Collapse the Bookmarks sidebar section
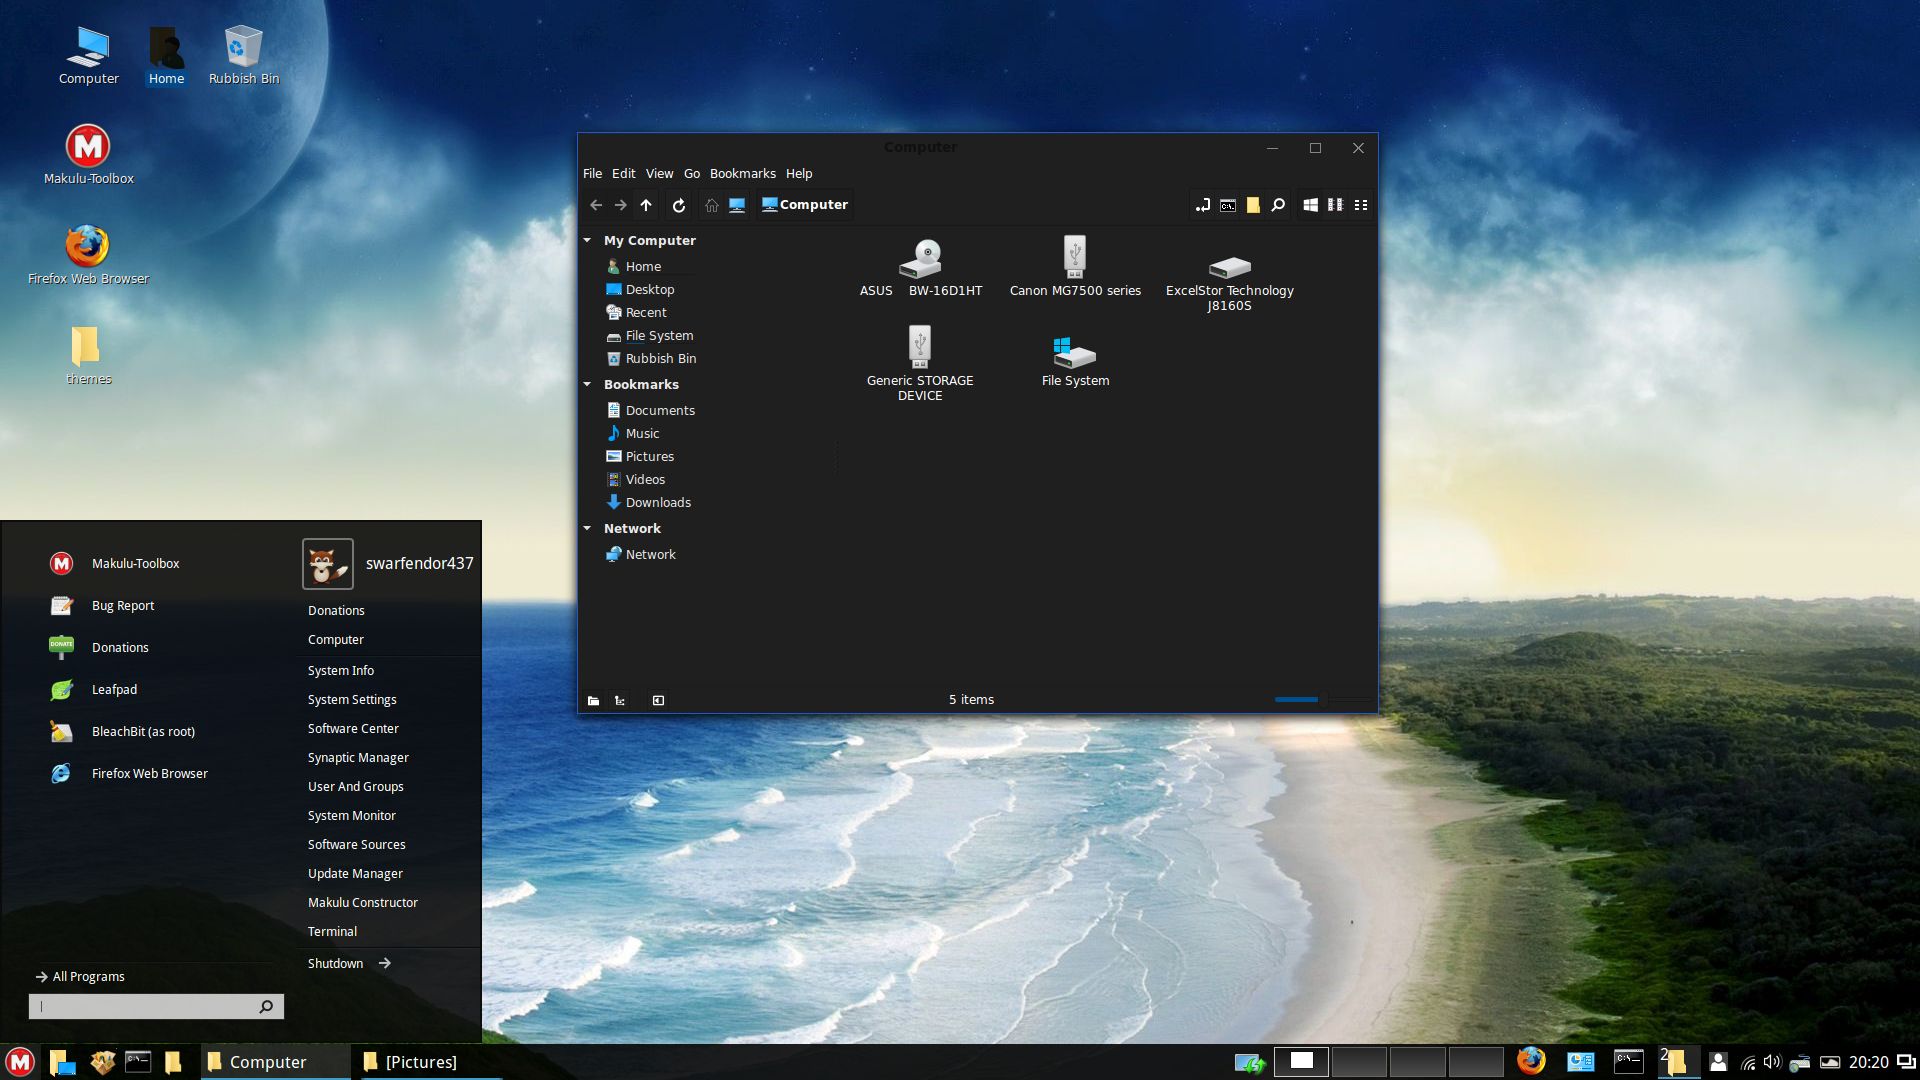The image size is (1920, 1080). click(588, 385)
